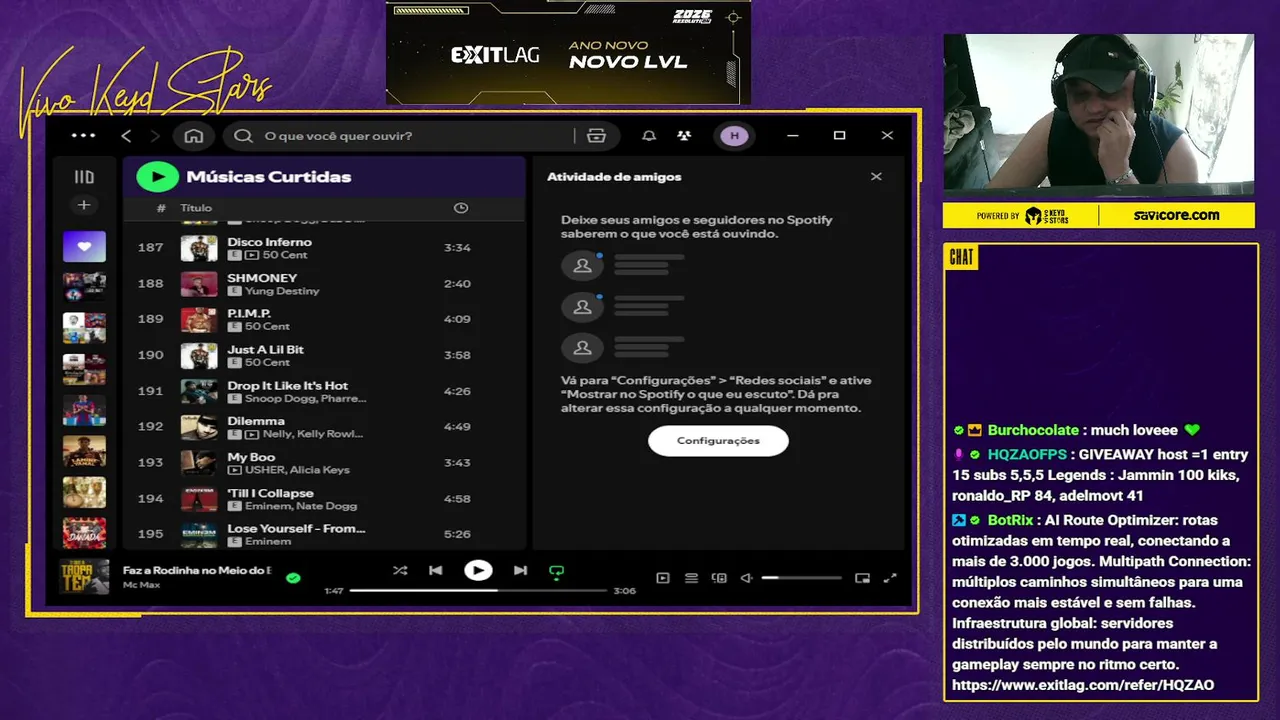Expand Your Library sidebar icon

pyautogui.click(x=84, y=177)
